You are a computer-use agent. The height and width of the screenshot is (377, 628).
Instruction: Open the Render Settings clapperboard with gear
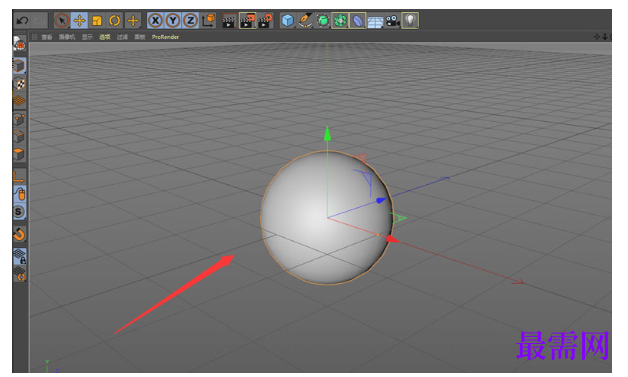pos(265,20)
